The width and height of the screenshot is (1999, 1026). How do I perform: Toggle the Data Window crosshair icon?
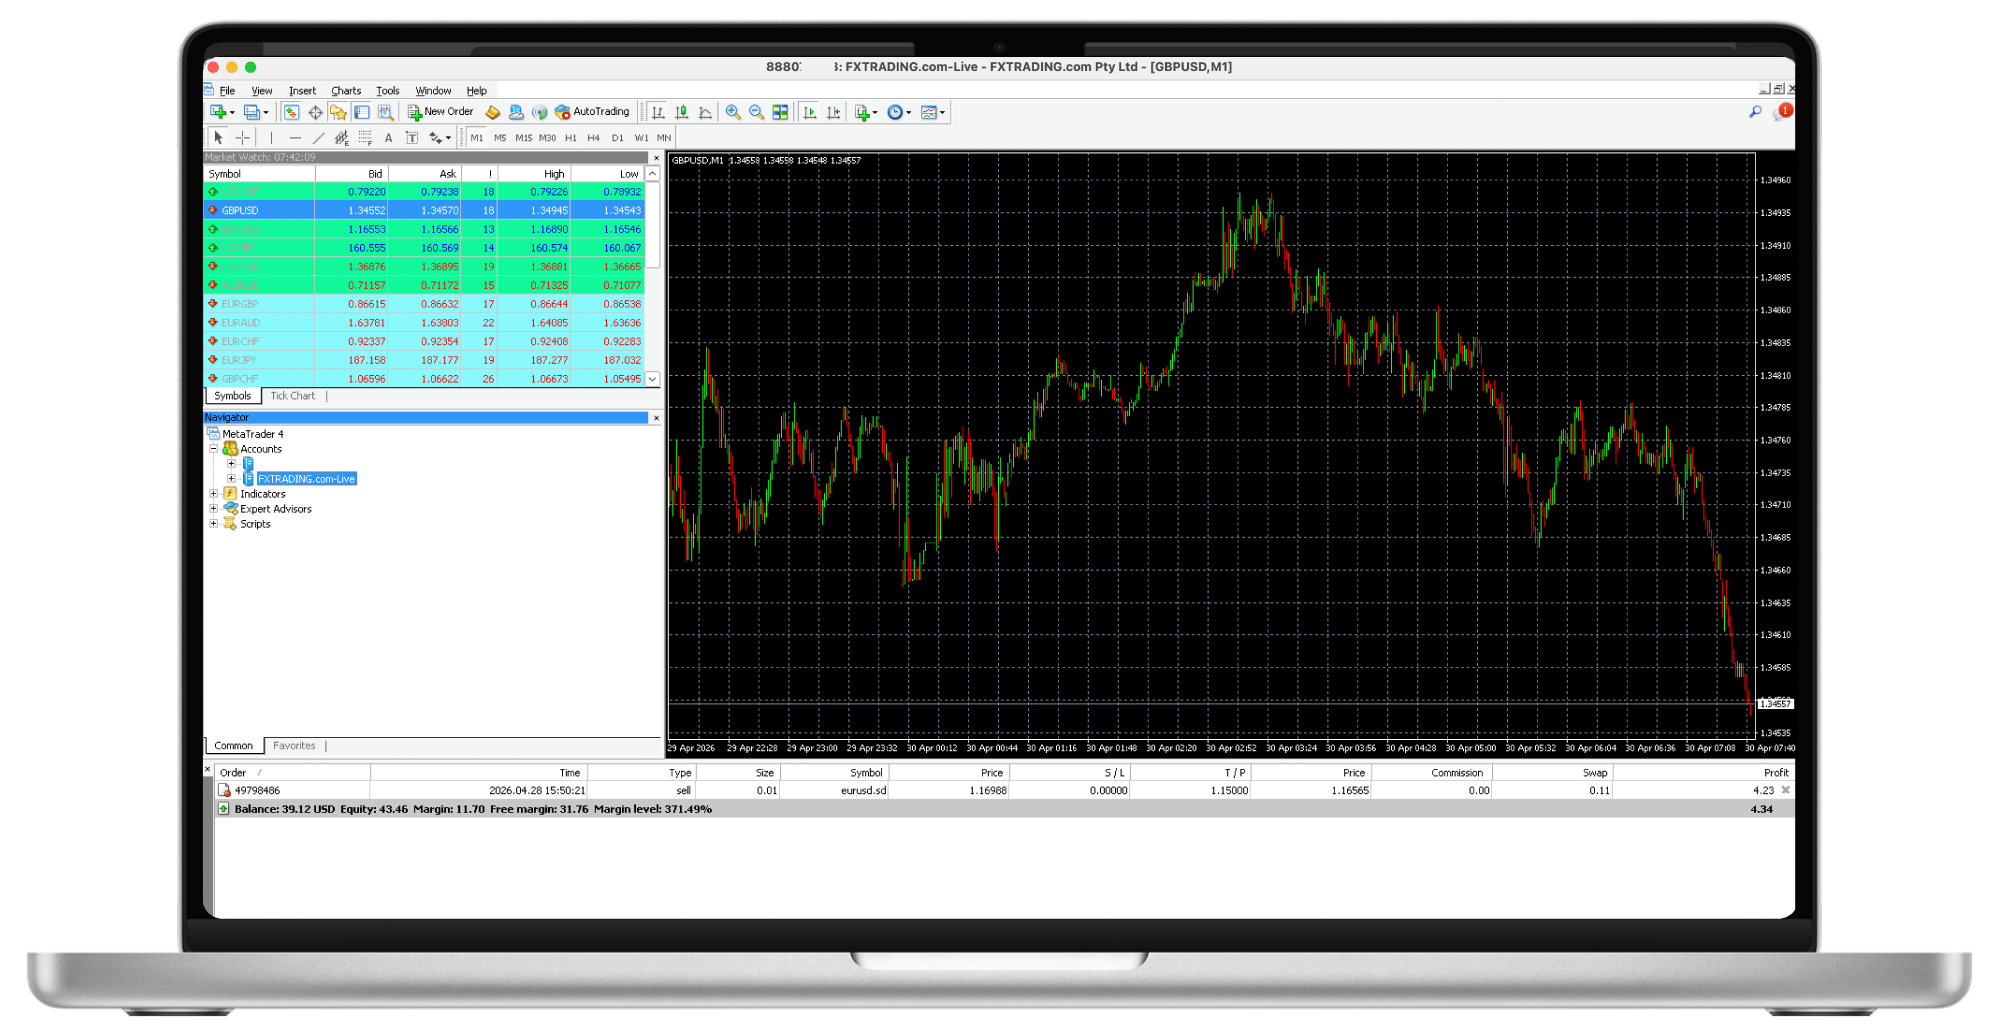click(x=315, y=112)
